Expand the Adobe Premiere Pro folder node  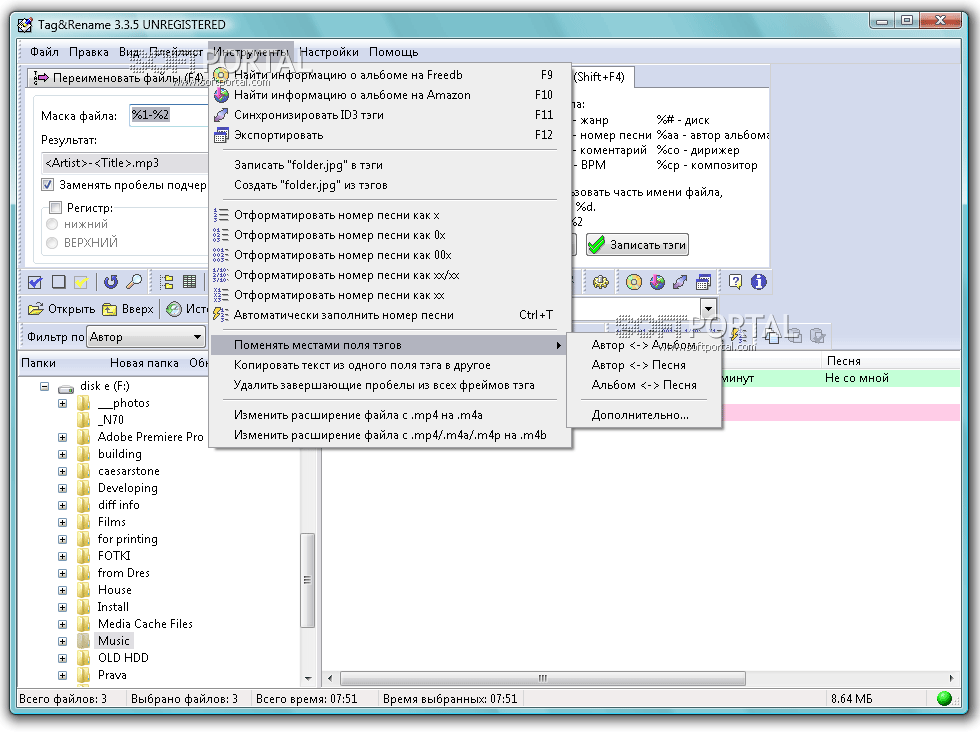(x=62, y=437)
